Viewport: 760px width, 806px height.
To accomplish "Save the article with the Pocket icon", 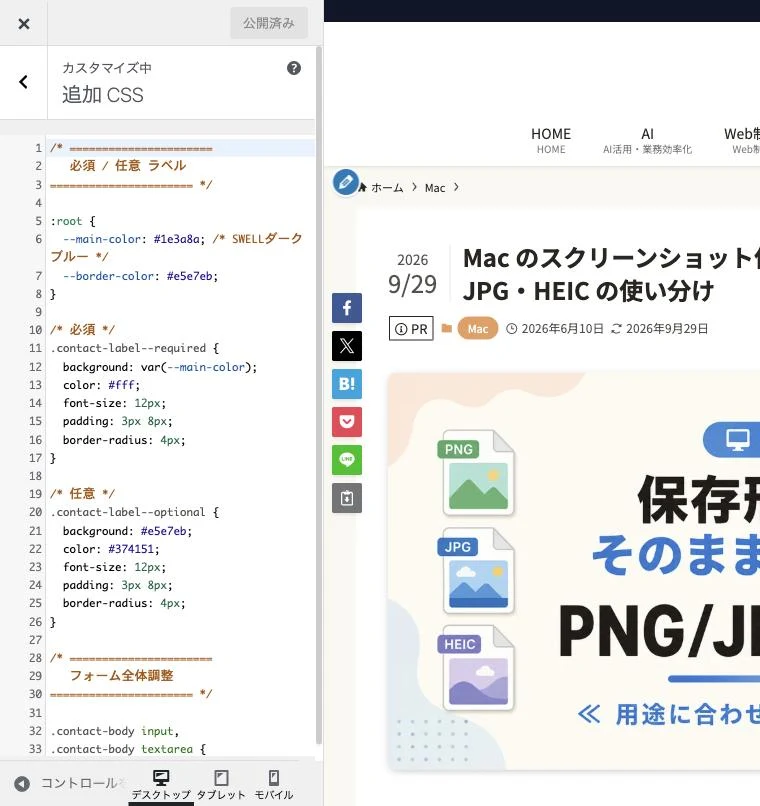I will [x=347, y=422].
